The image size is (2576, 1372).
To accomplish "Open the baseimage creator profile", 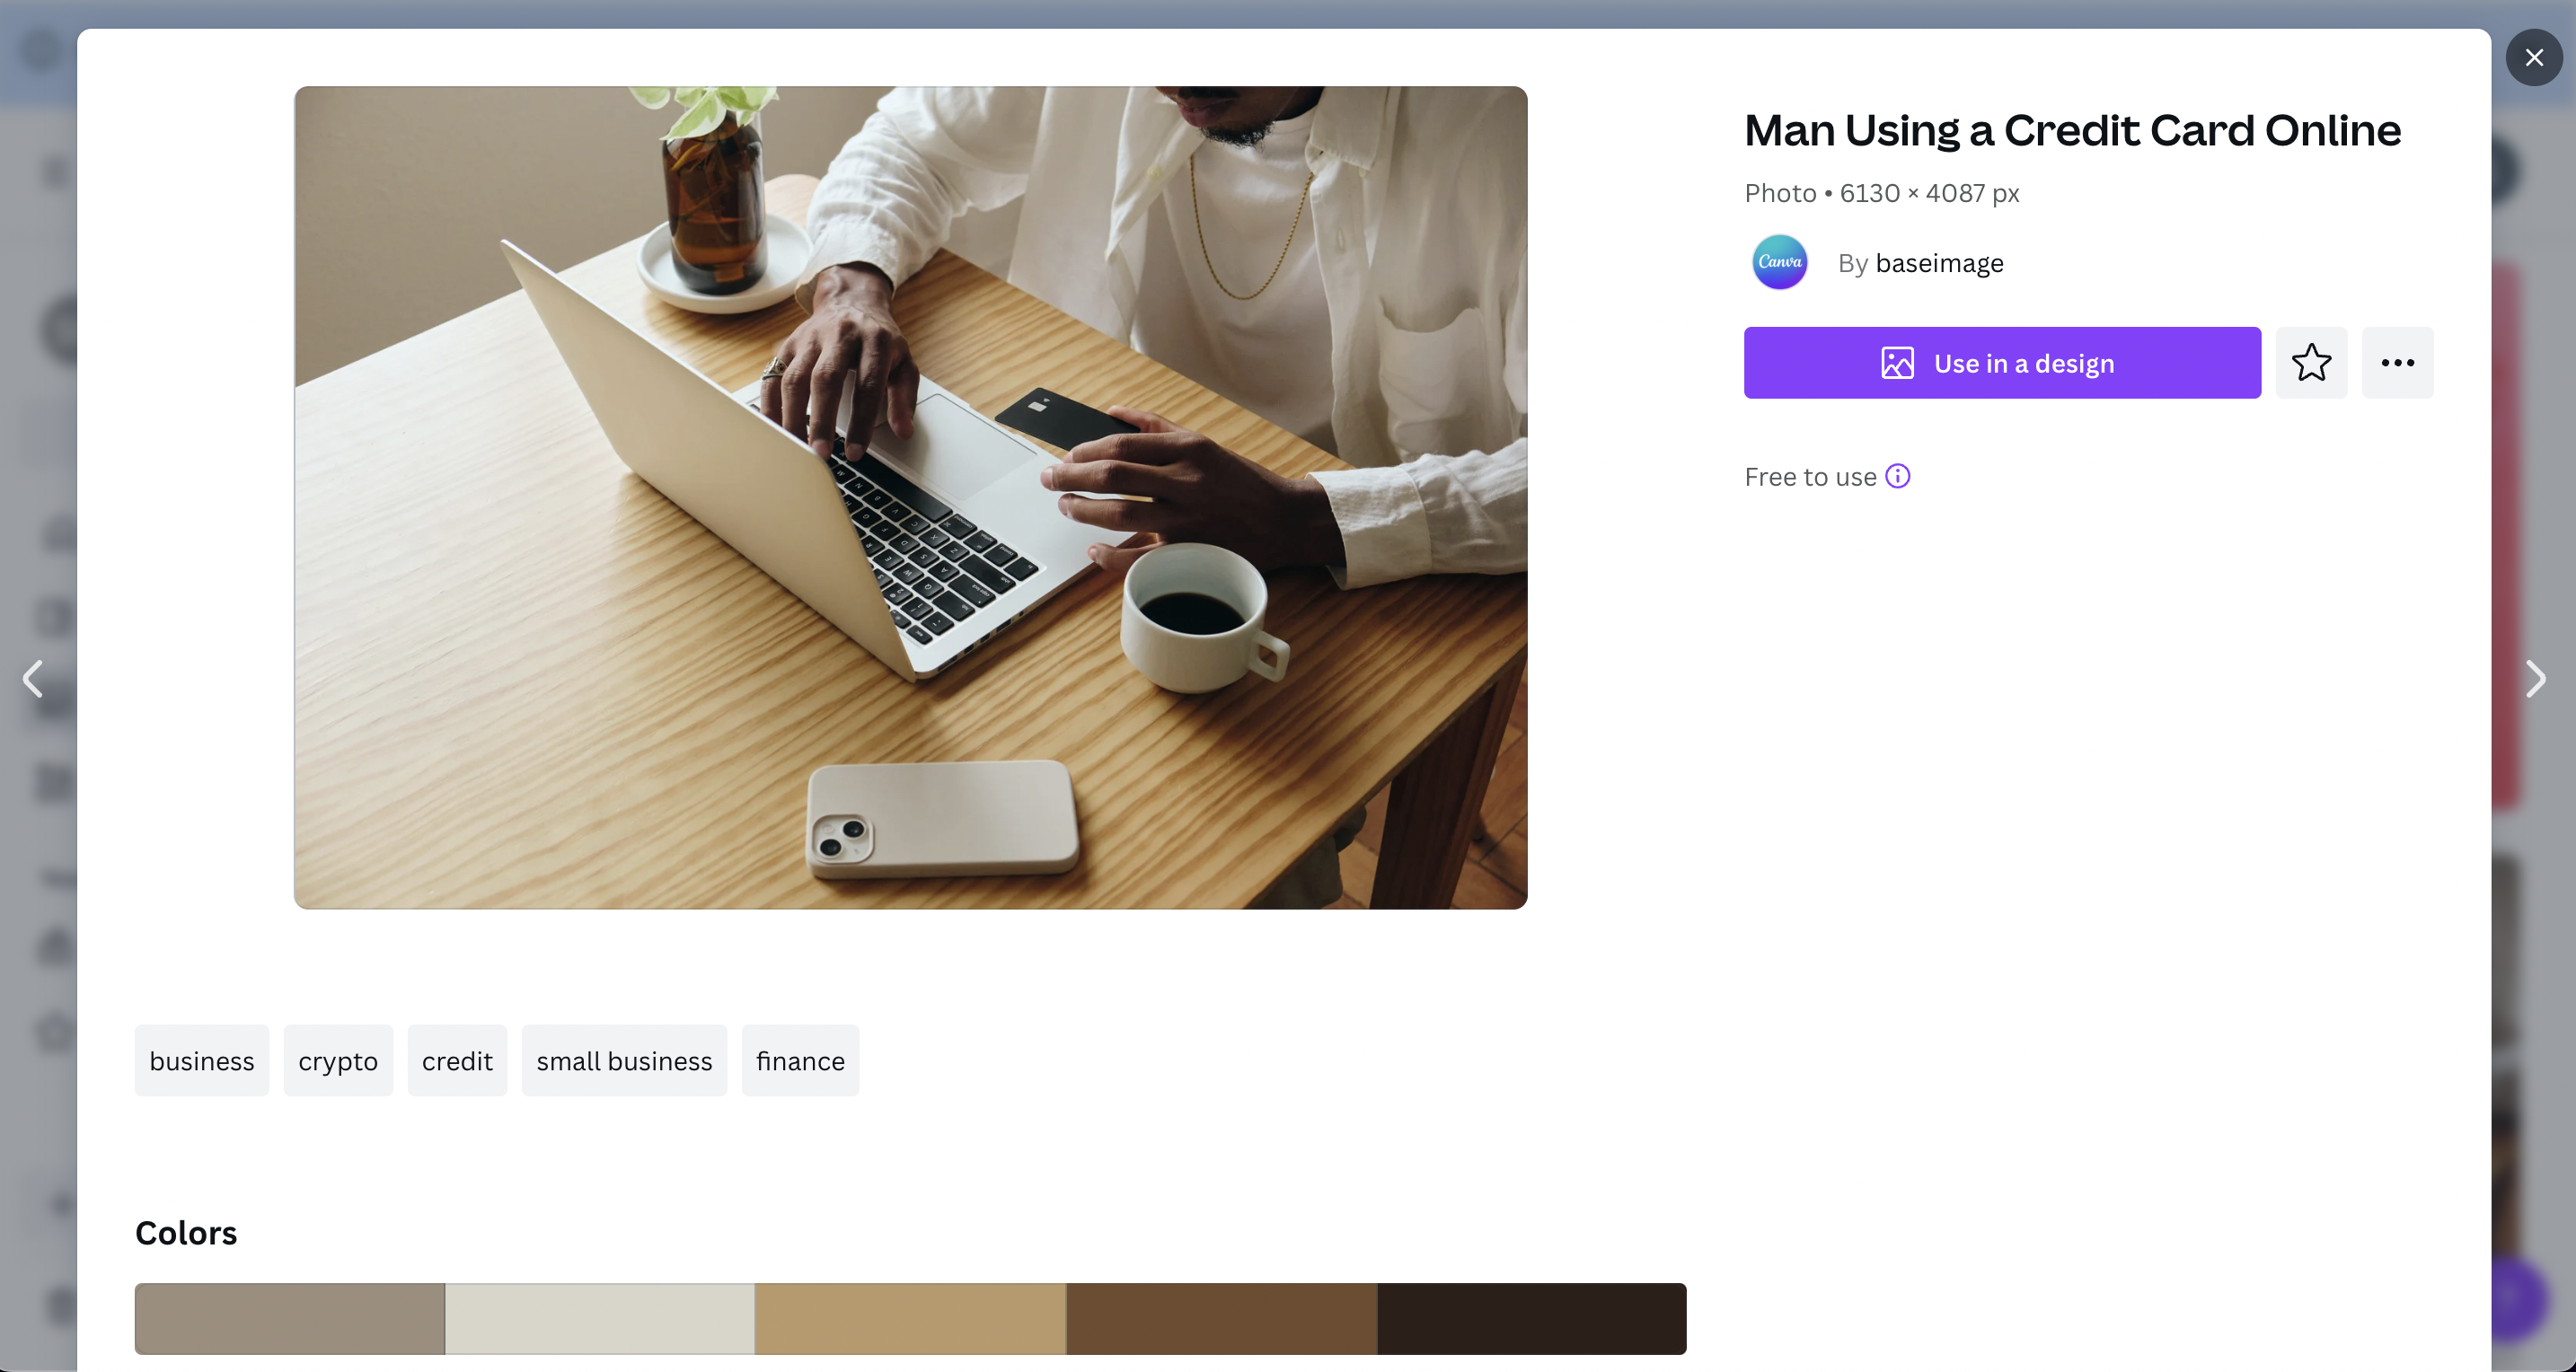I will pos(1939,263).
